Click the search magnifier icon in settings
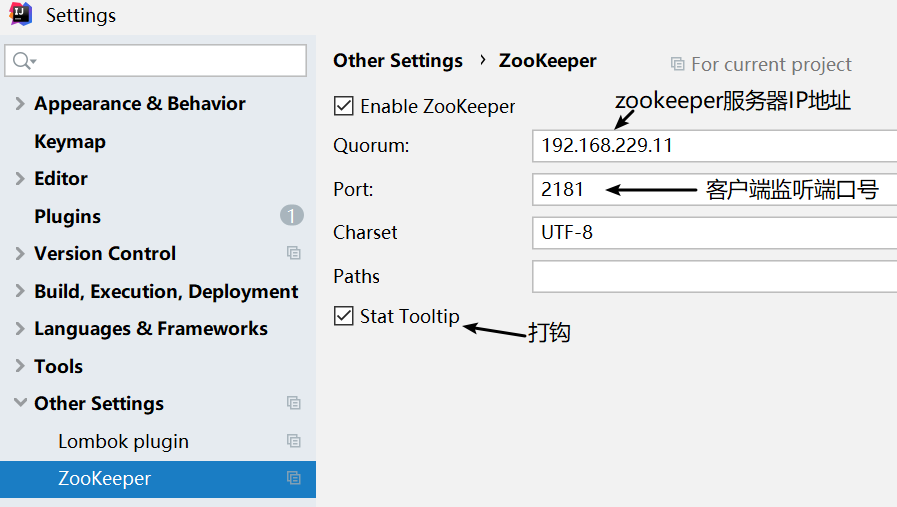The width and height of the screenshot is (897, 507). 20,61
